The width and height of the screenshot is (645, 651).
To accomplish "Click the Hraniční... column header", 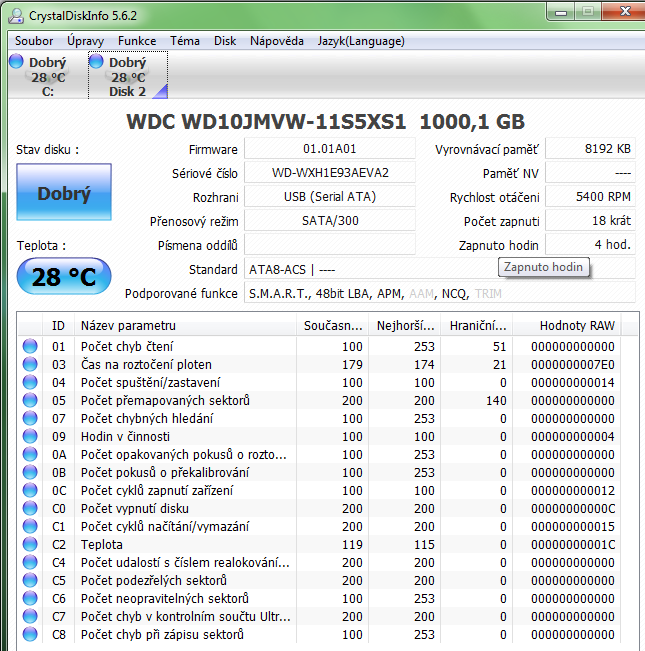I will pos(477,326).
